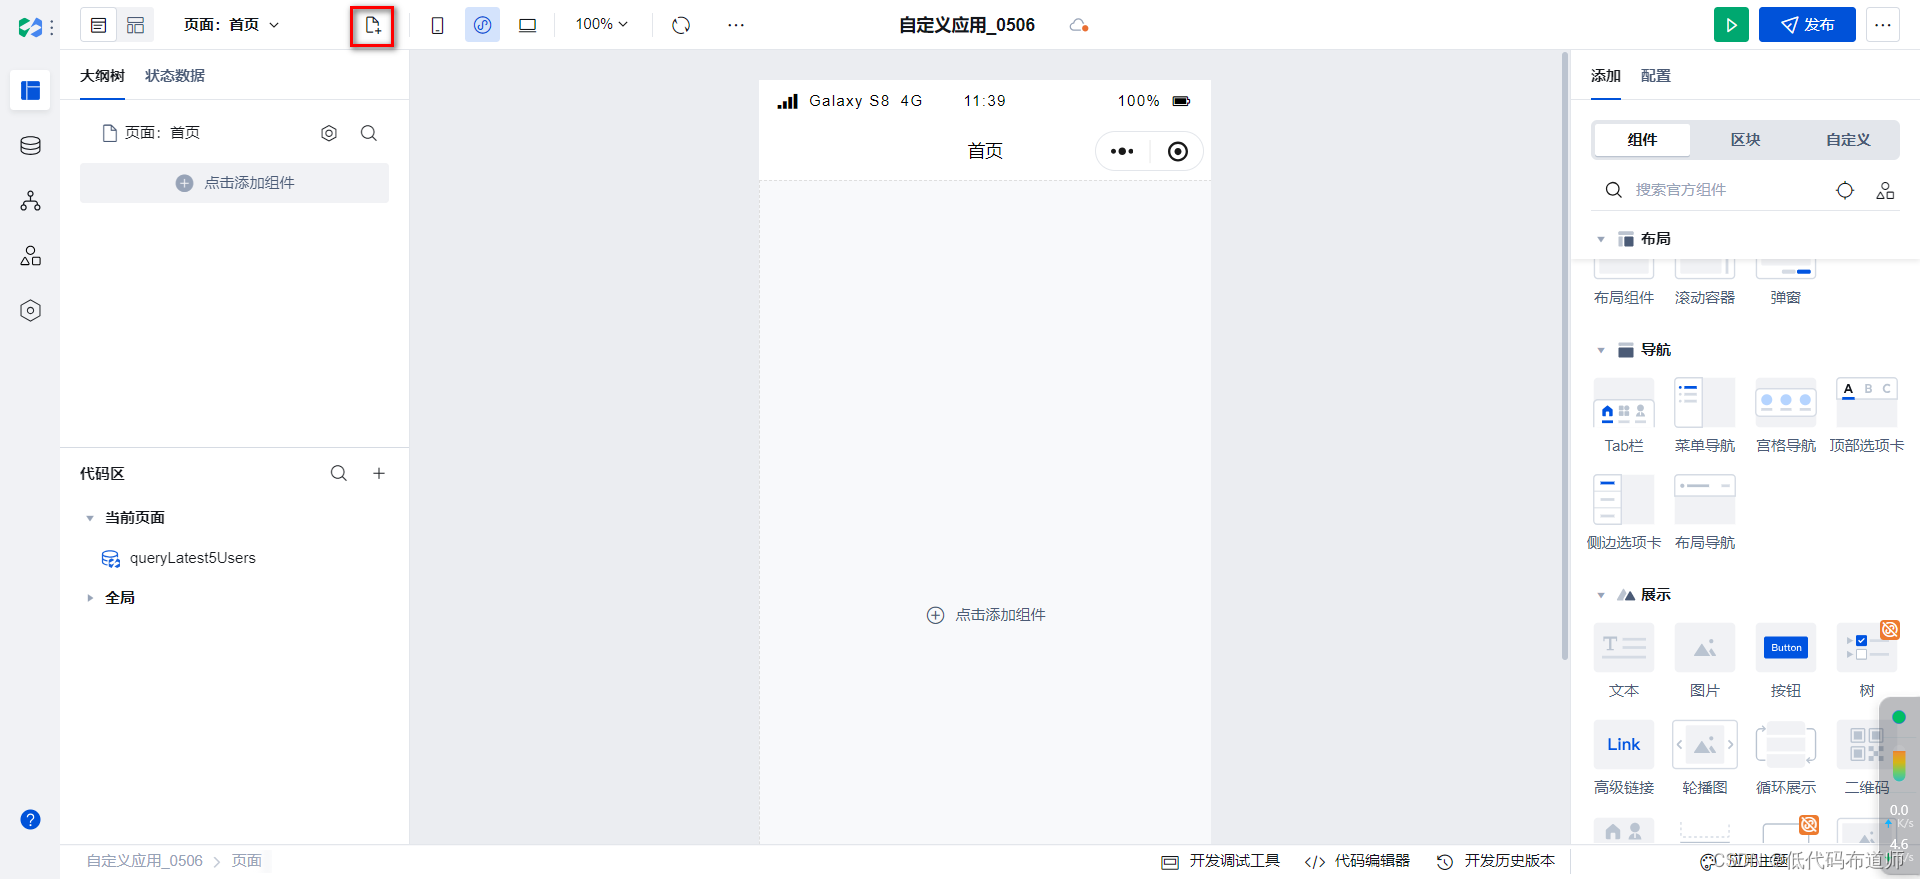This screenshot has height=879, width=1920.
Task: Add the 顶部选项卡 component
Action: (1867, 415)
